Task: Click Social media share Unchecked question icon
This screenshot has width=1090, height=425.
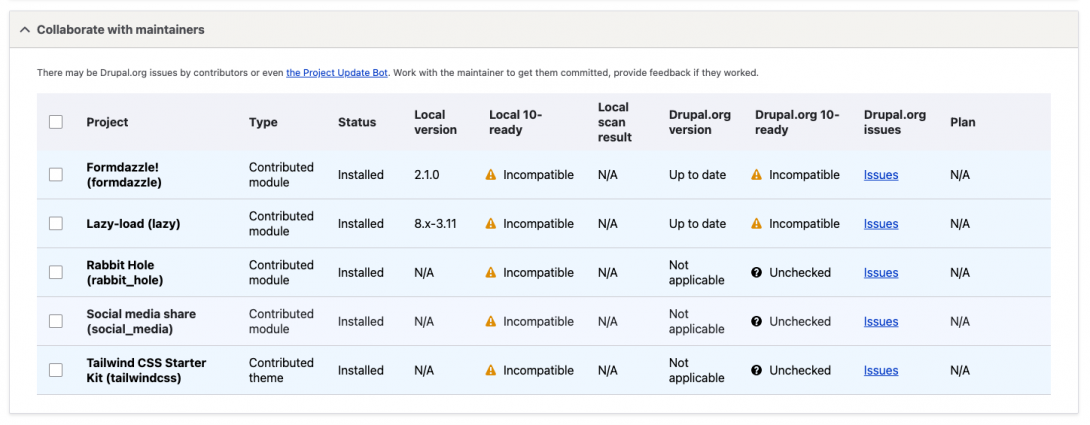Action: [757, 322]
